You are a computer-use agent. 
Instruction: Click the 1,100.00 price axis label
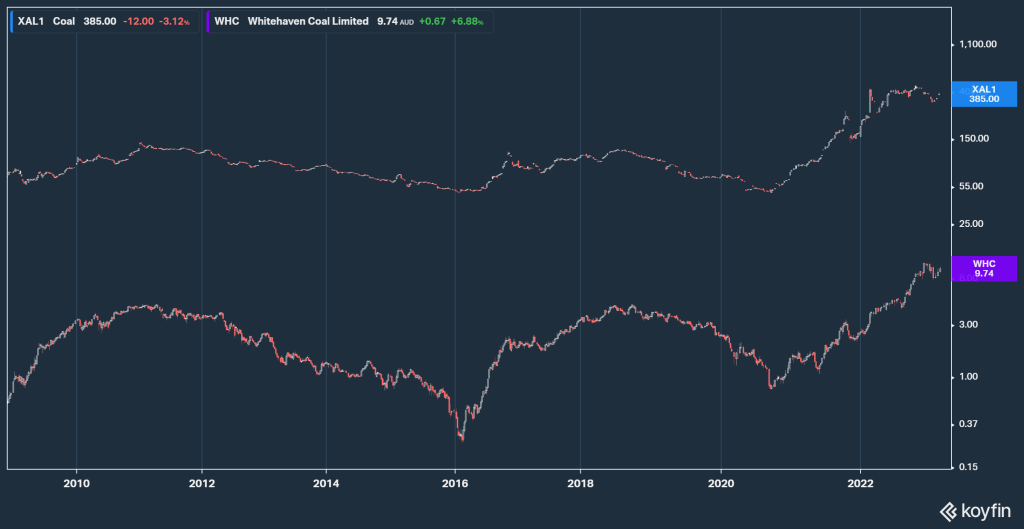pyautogui.click(x=980, y=44)
